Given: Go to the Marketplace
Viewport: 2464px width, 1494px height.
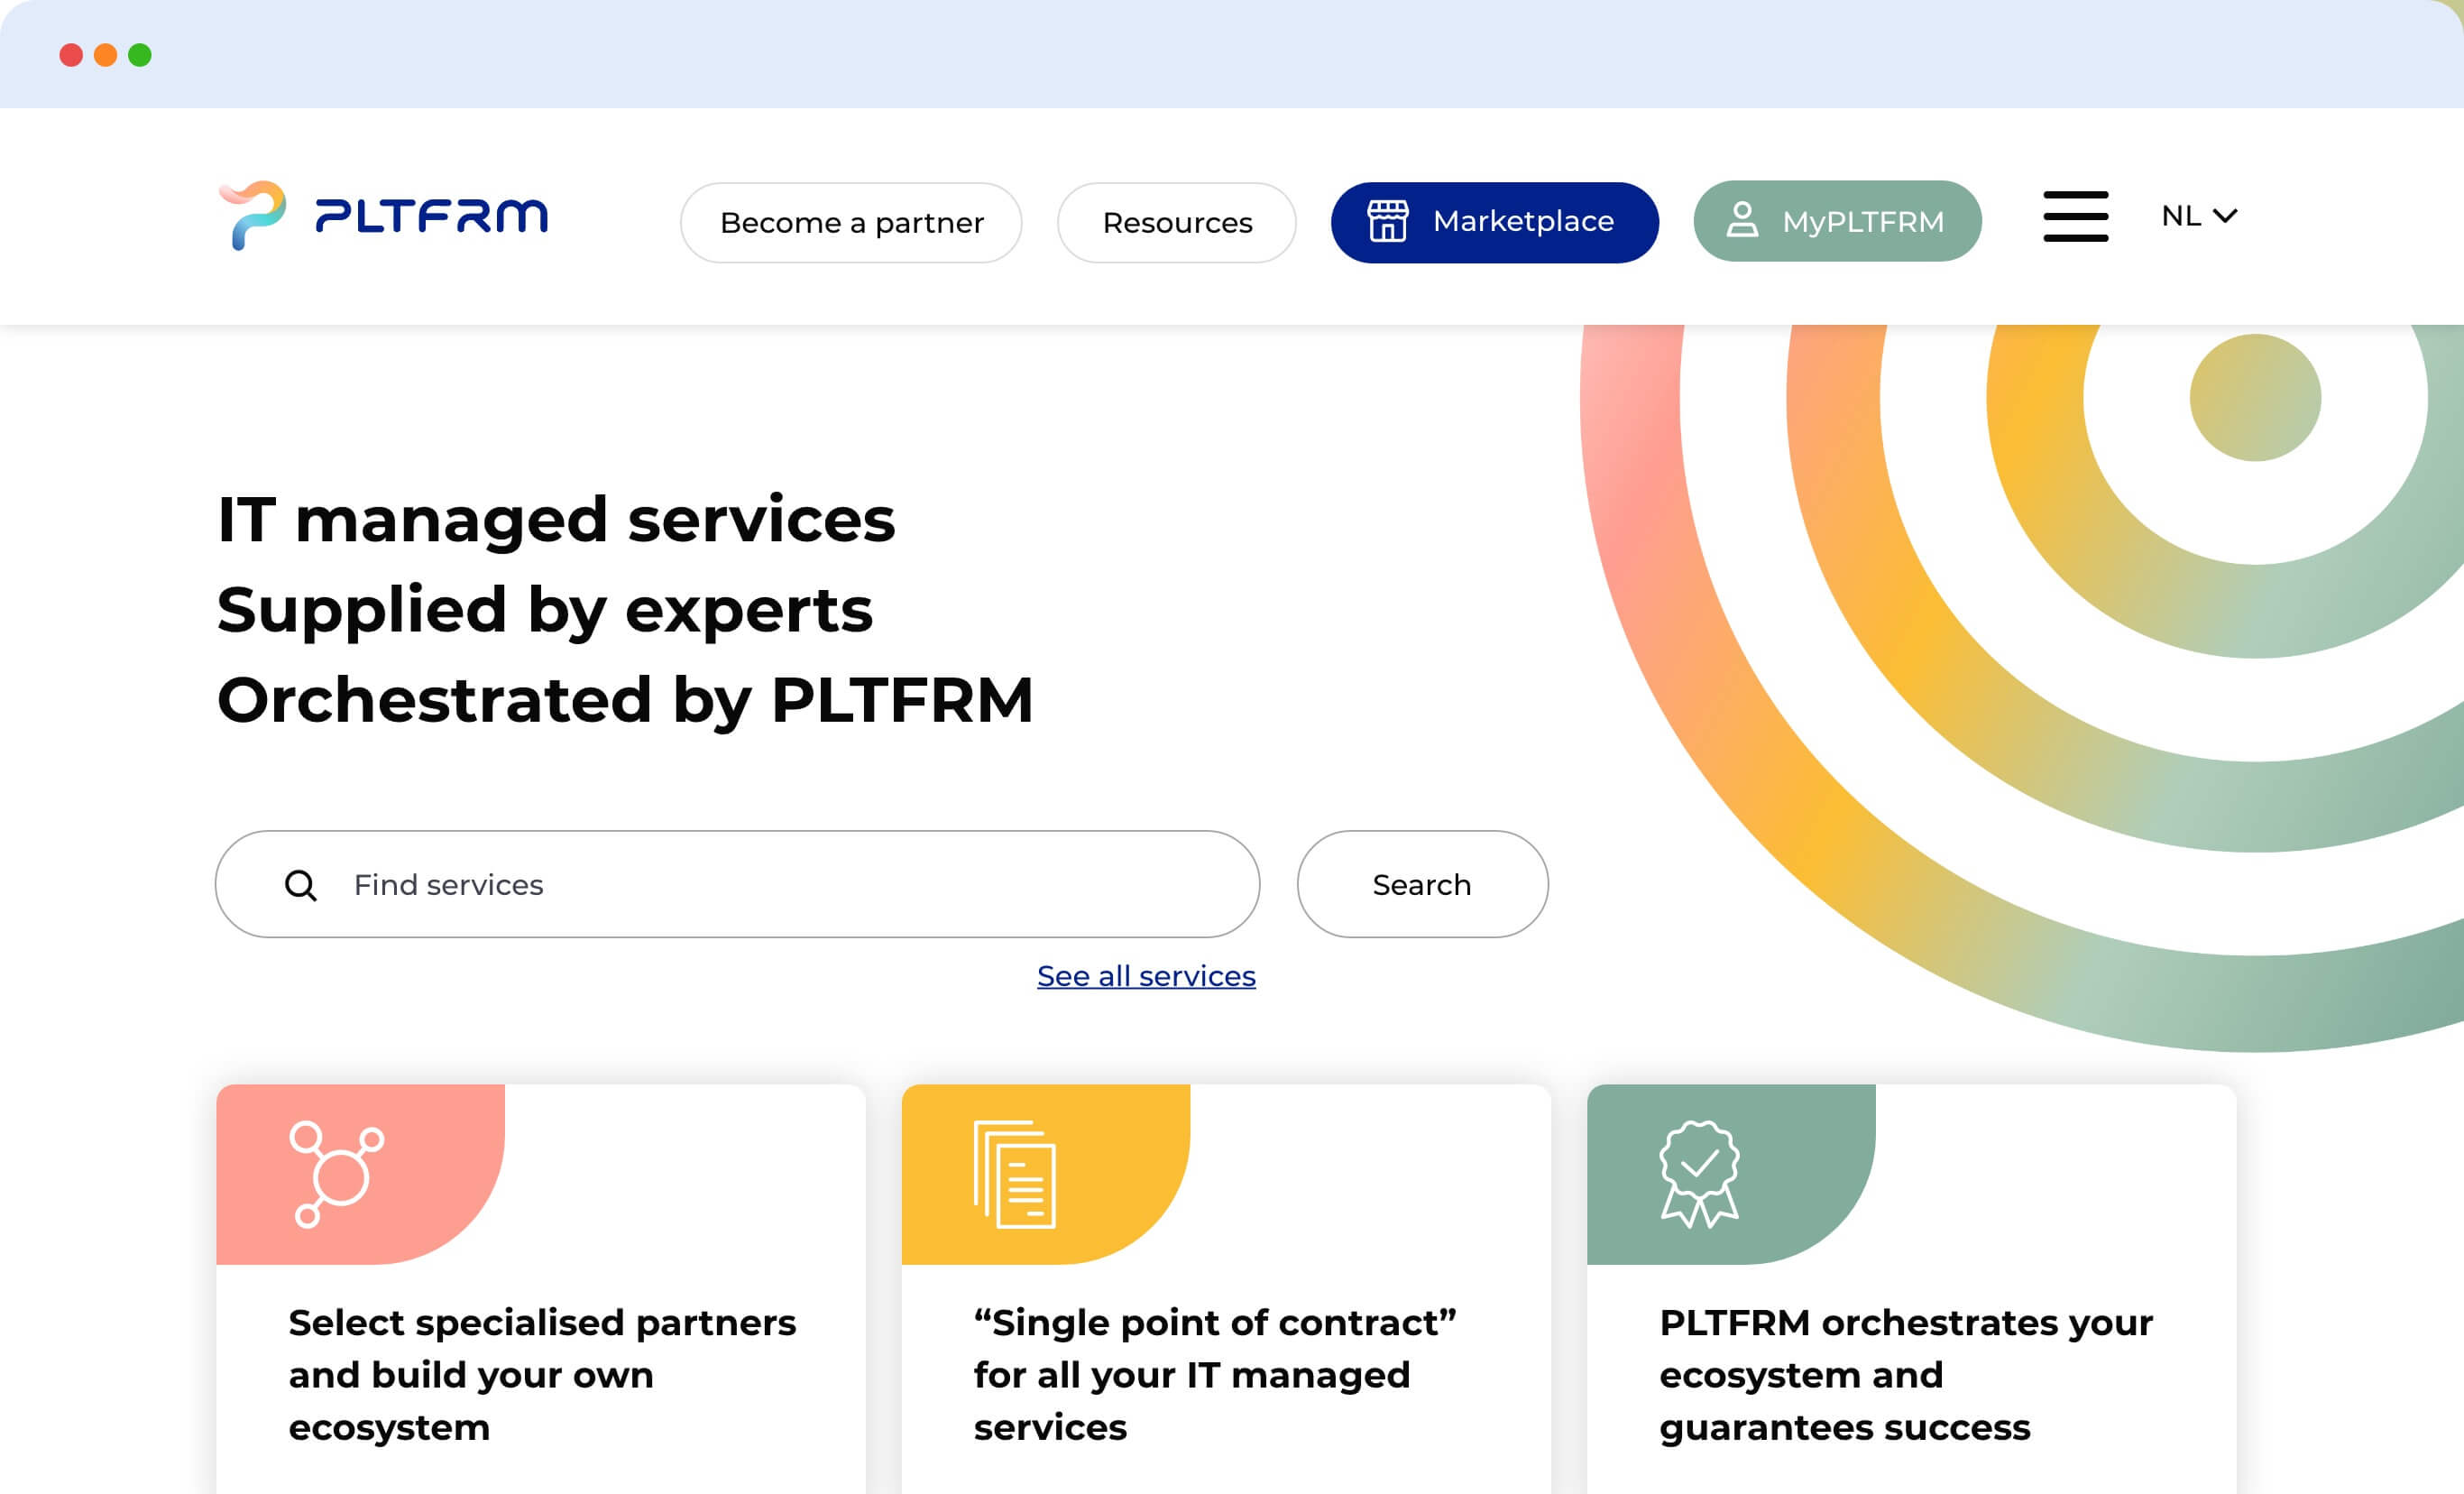Looking at the screenshot, I should pos(1494,222).
